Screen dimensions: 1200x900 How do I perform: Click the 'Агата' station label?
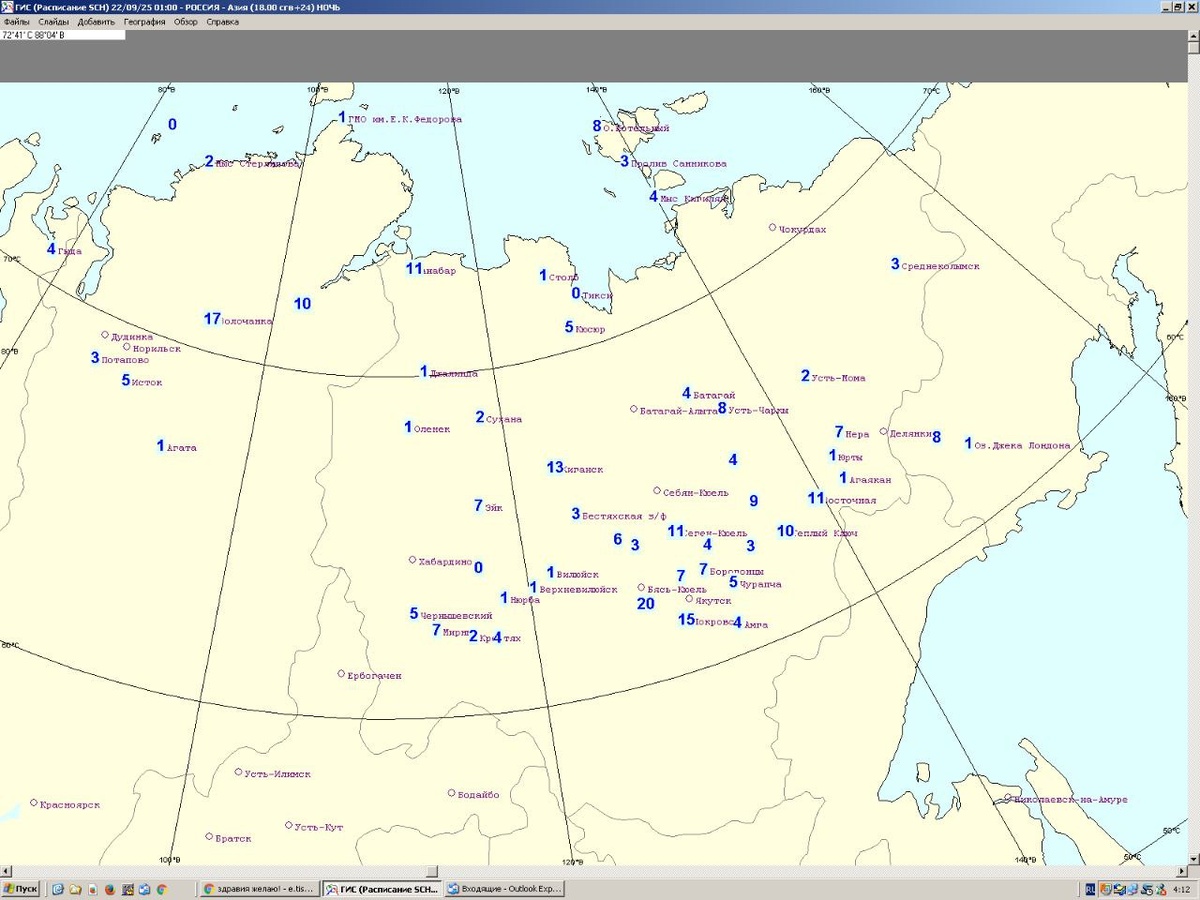(x=182, y=448)
